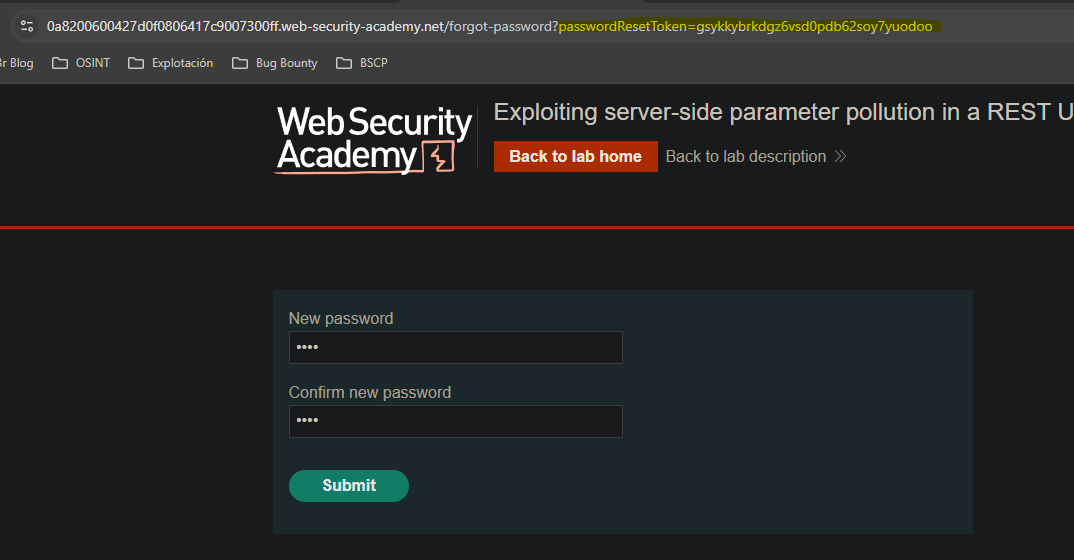Click the forgot-password path in the URL

(501, 26)
